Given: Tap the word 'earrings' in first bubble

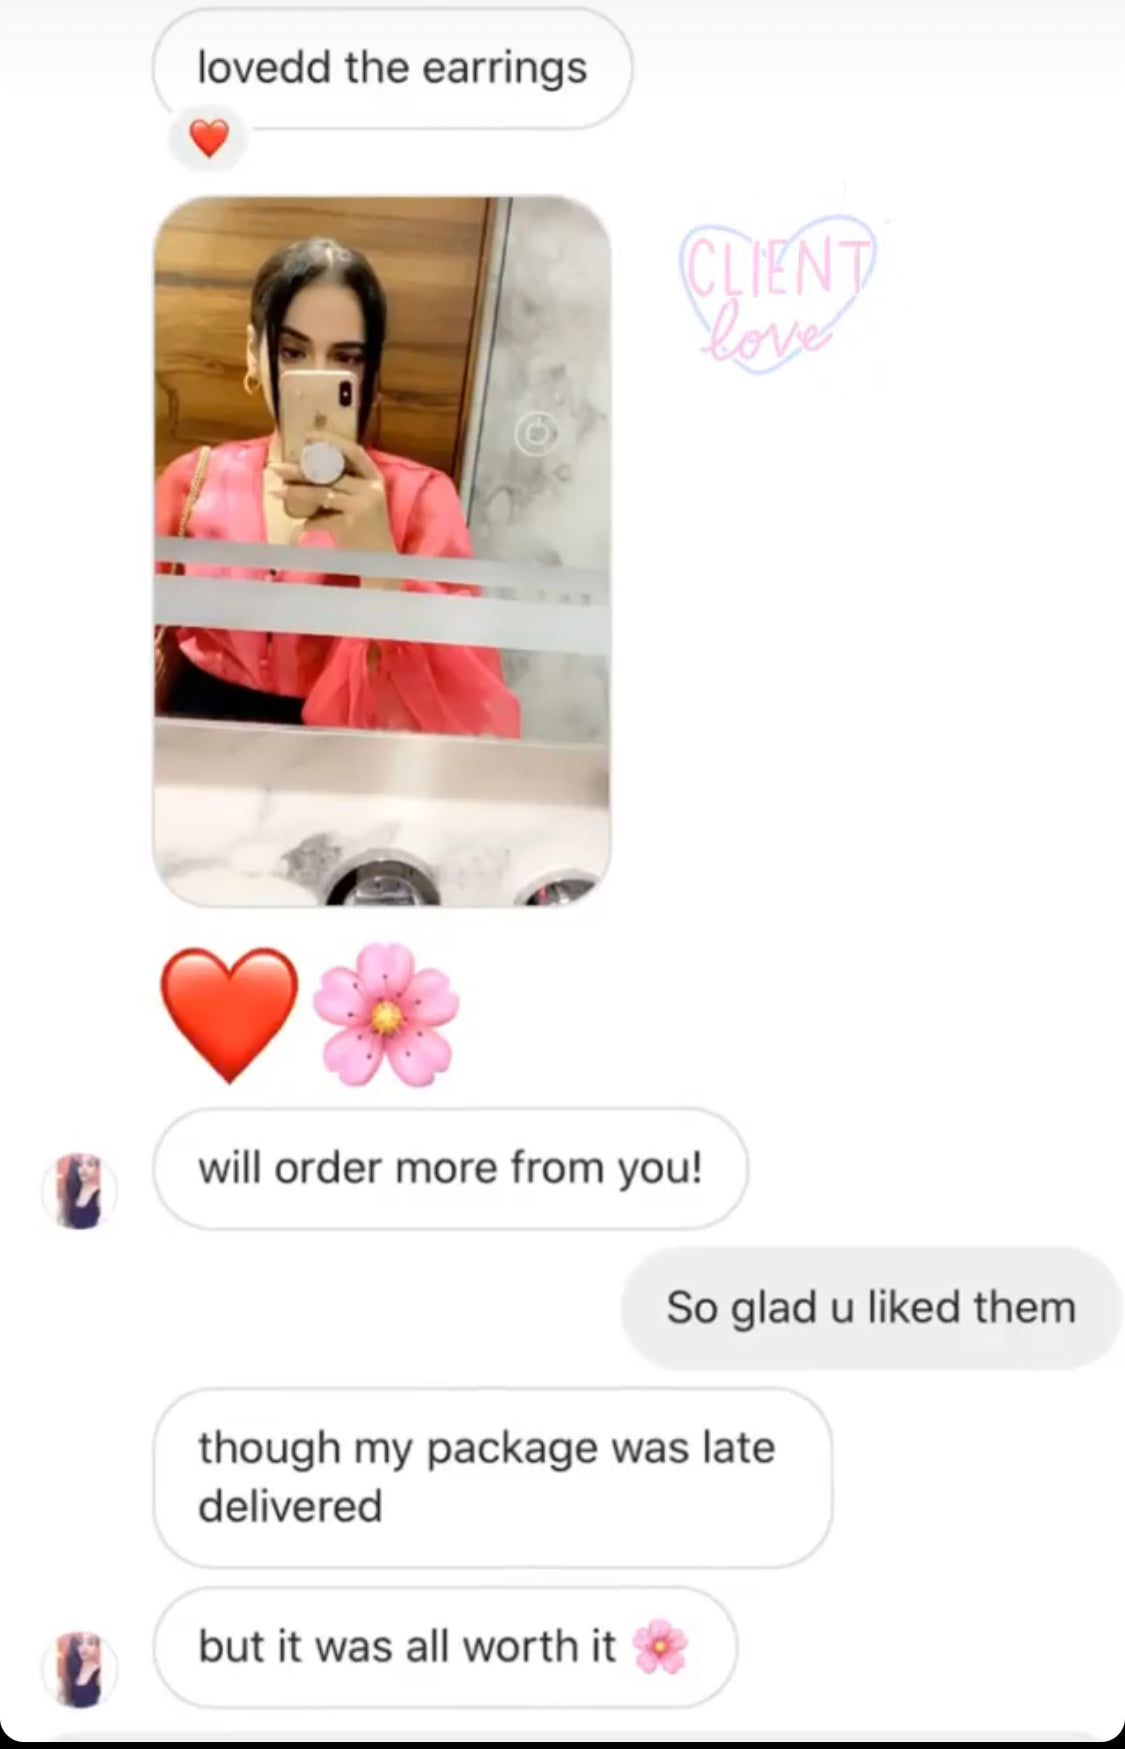Looking at the screenshot, I should [504, 70].
